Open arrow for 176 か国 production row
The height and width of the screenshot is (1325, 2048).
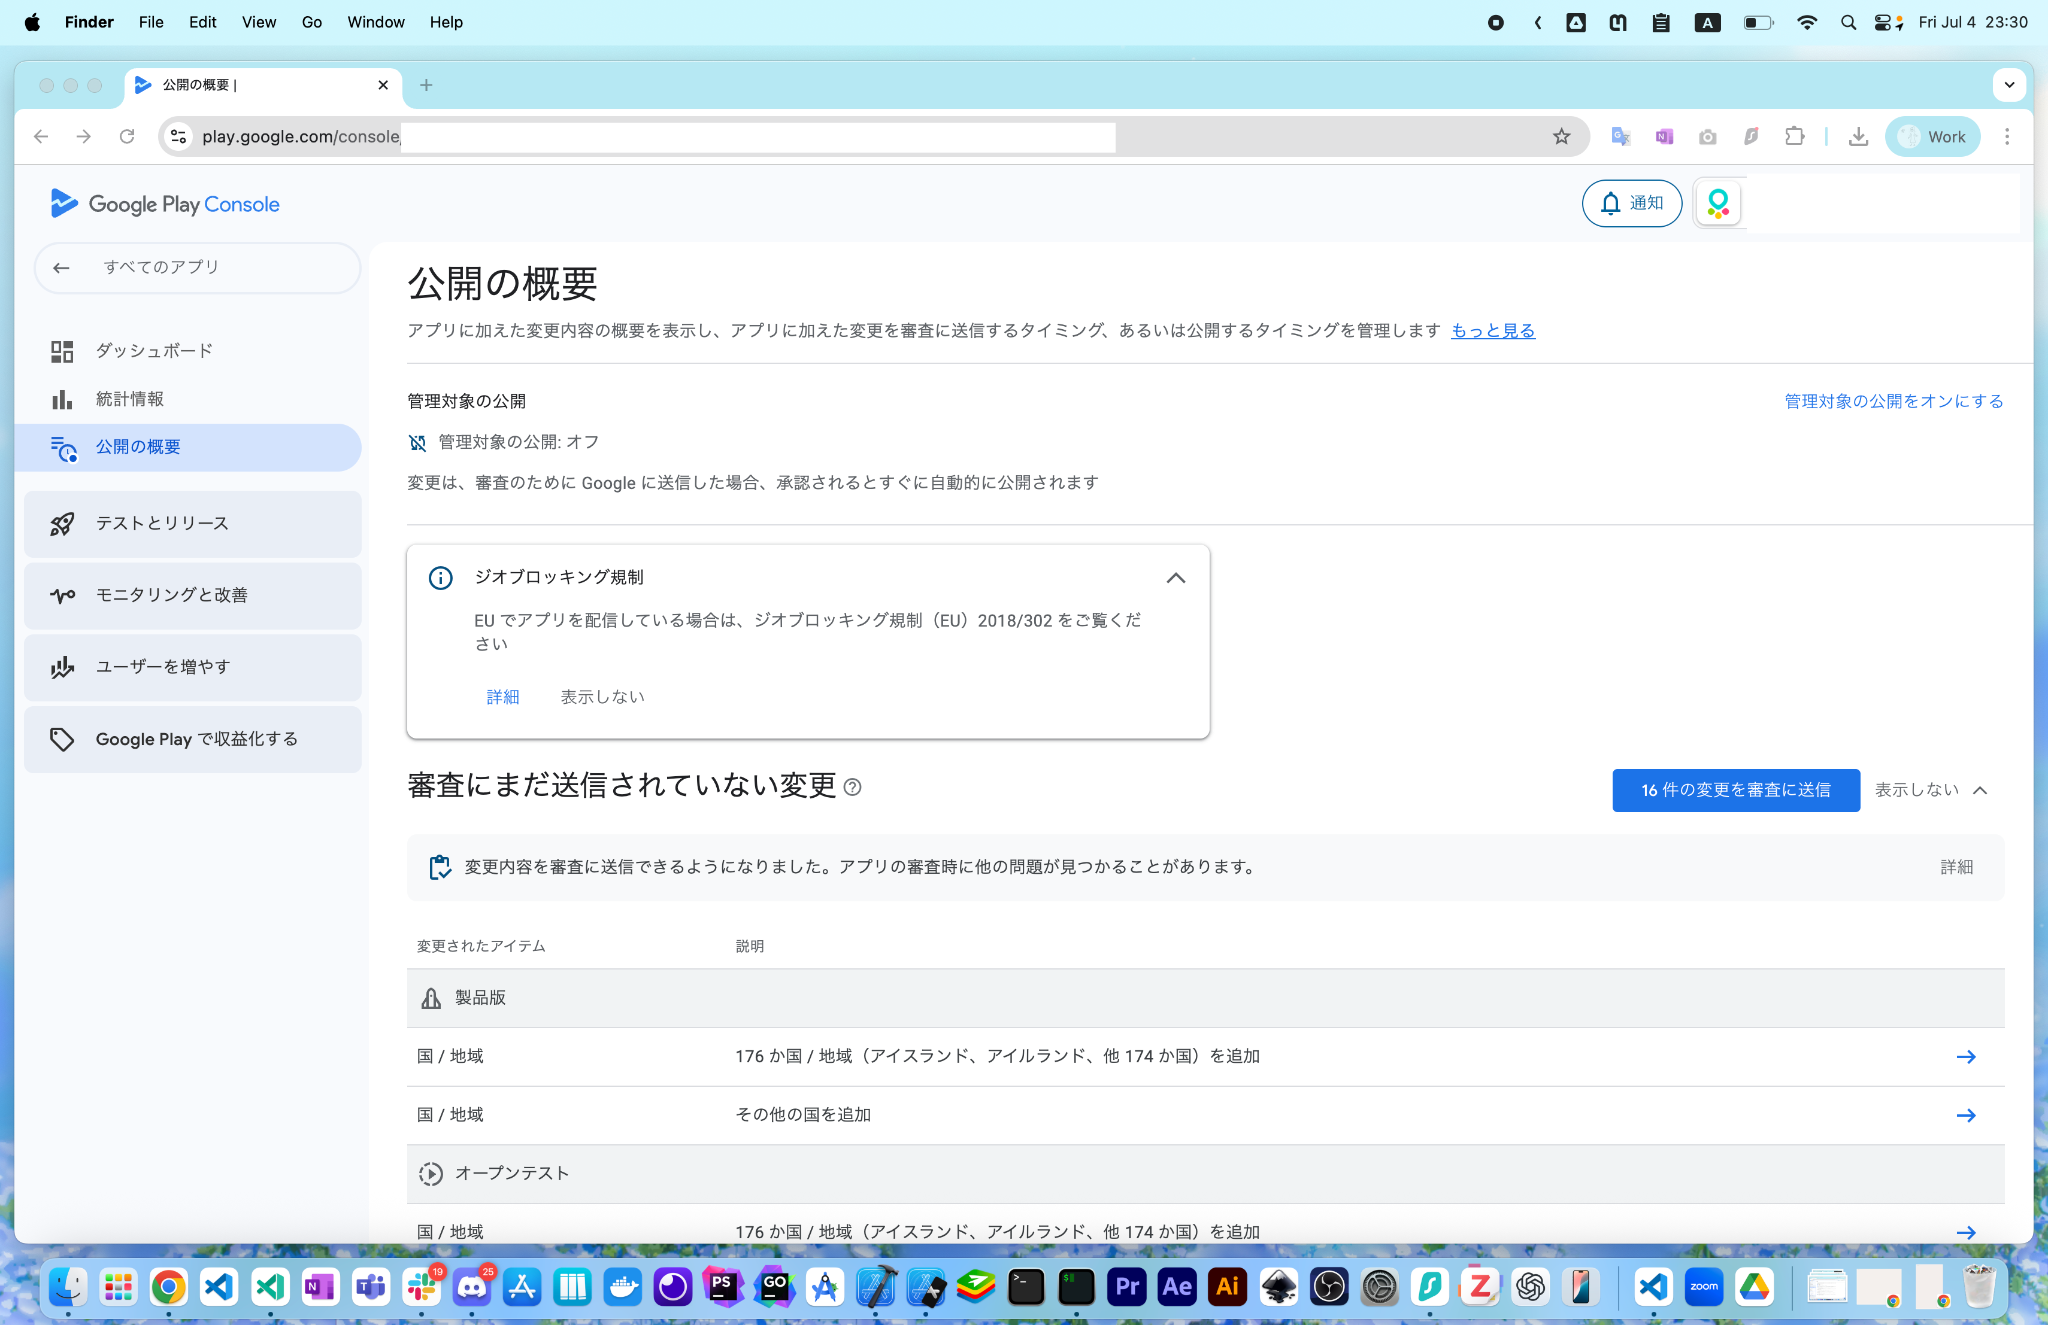tap(1965, 1057)
